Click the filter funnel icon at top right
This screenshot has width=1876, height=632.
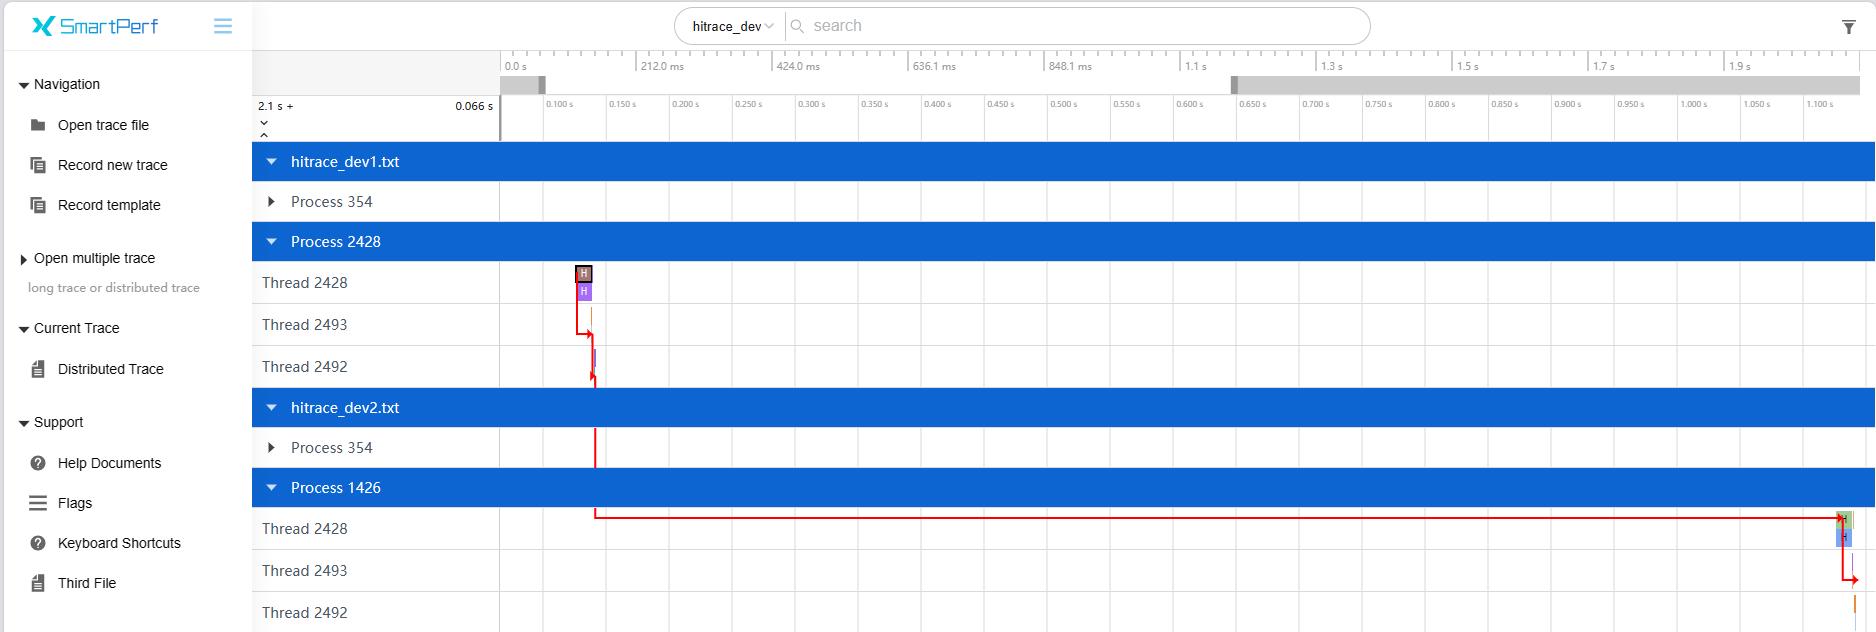click(1848, 27)
